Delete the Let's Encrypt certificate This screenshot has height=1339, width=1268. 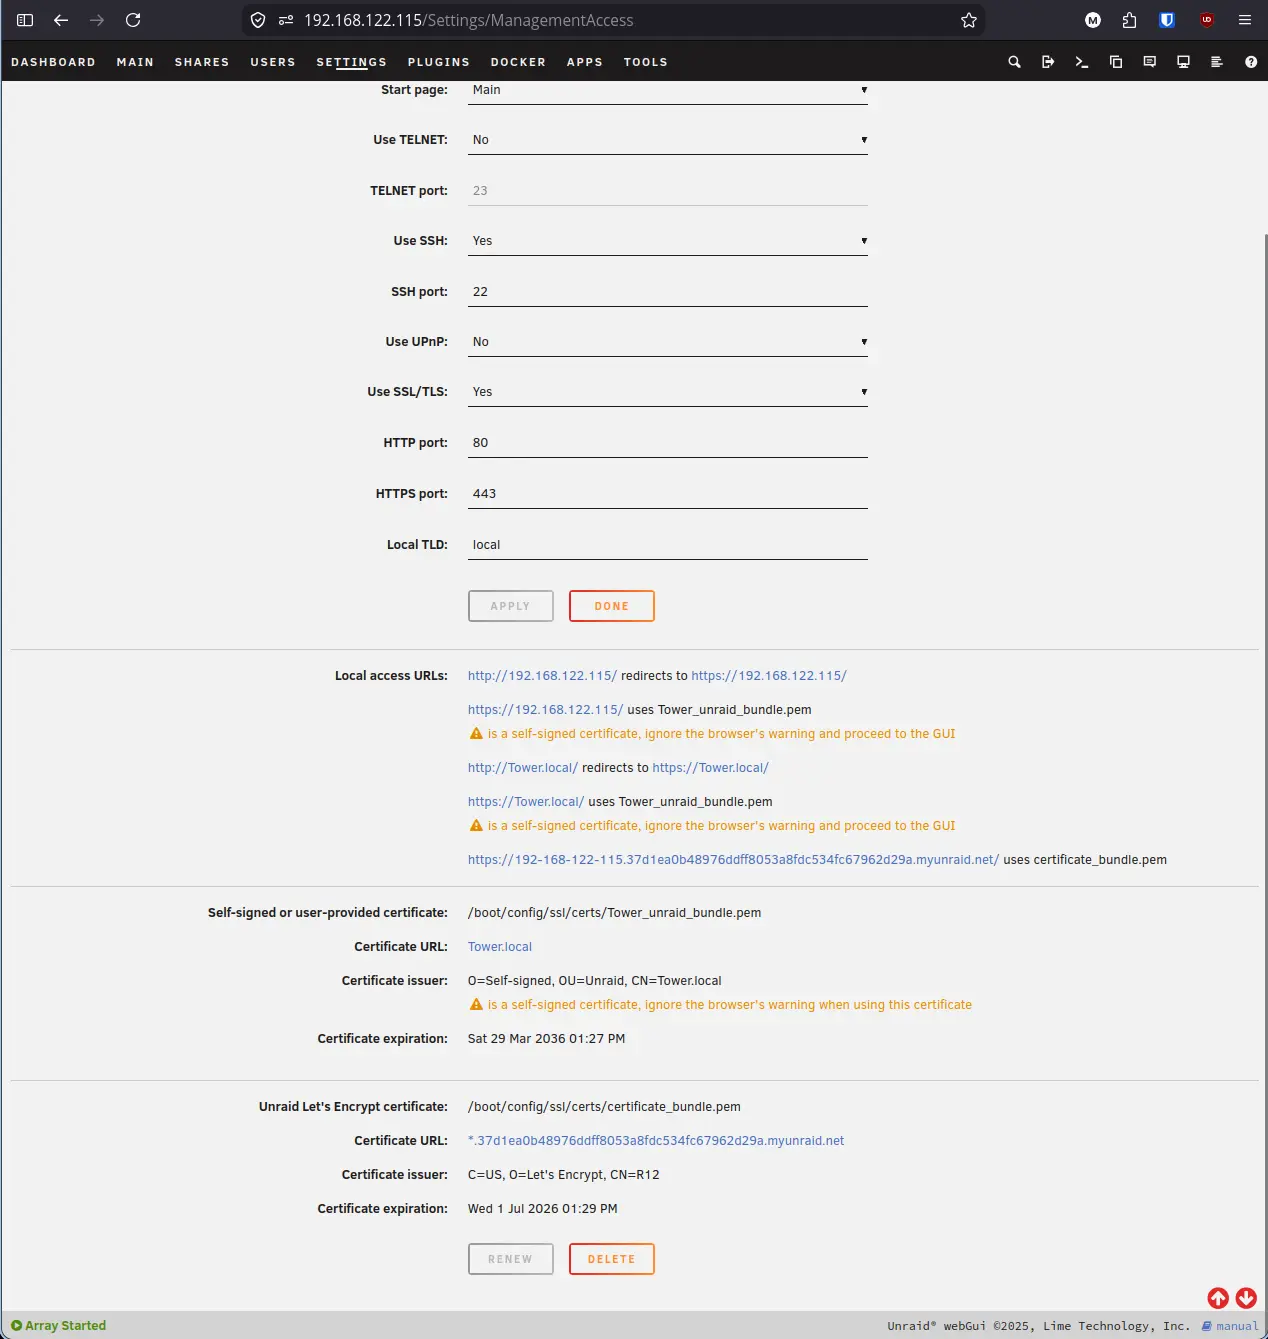pos(612,1259)
